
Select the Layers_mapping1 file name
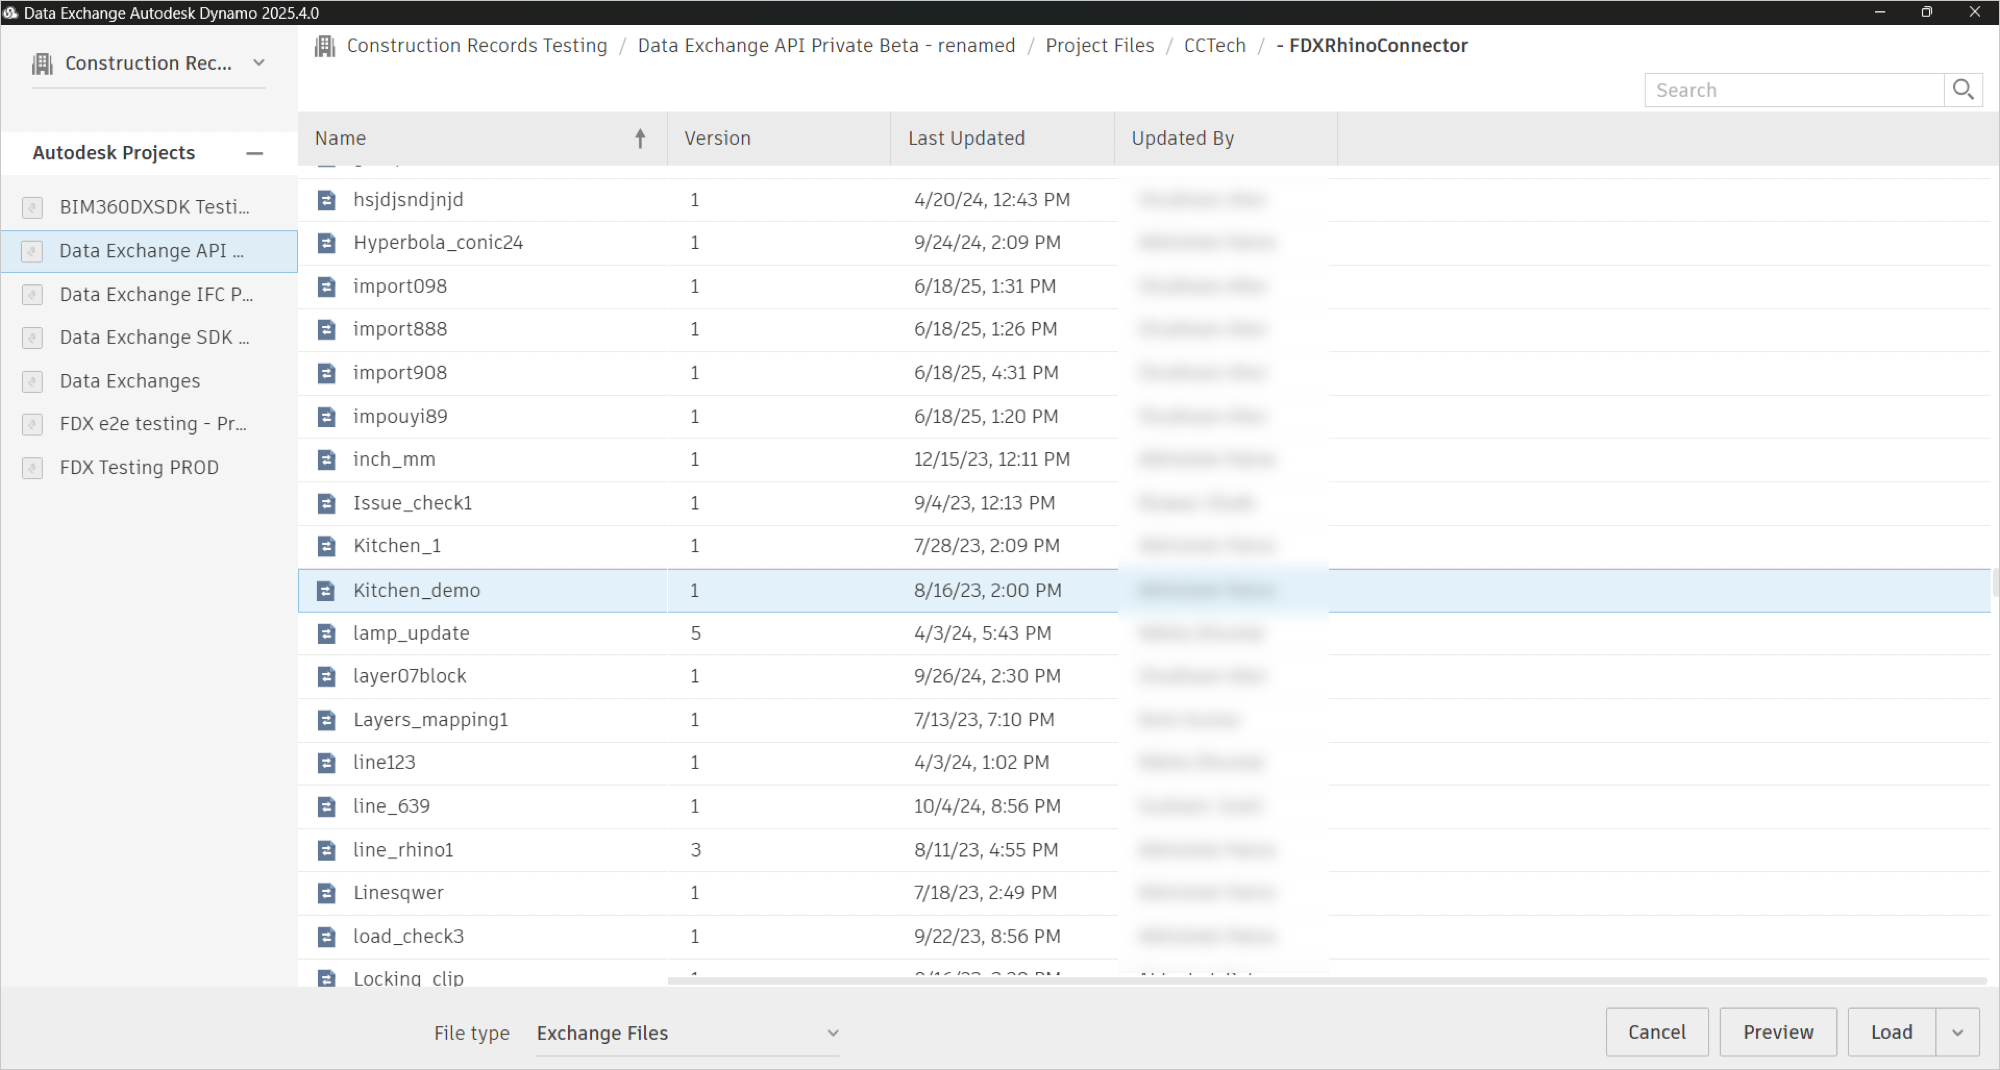(x=431, y=720)
